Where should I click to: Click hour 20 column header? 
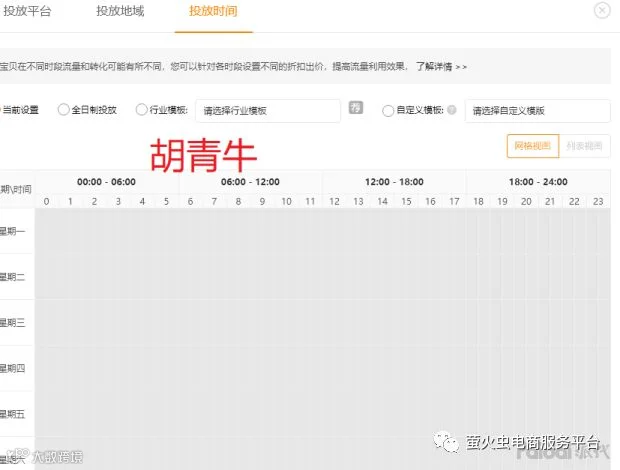[526, 202]
